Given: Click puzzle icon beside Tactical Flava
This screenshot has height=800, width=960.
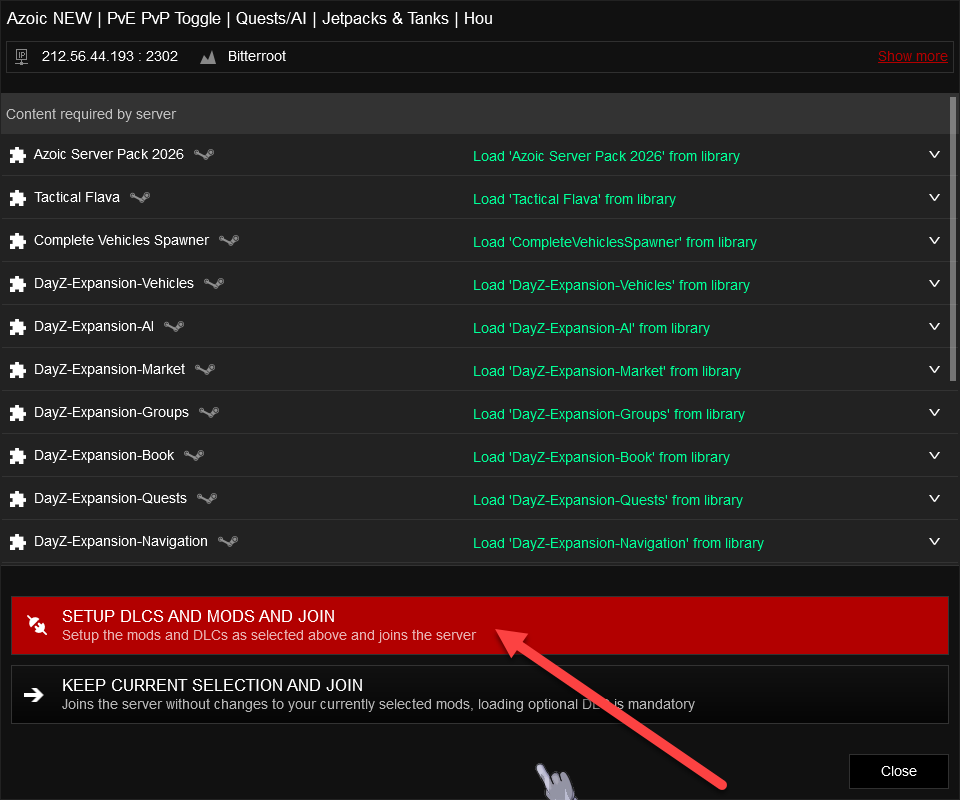Looking at the screenshot, I should 18,198.
